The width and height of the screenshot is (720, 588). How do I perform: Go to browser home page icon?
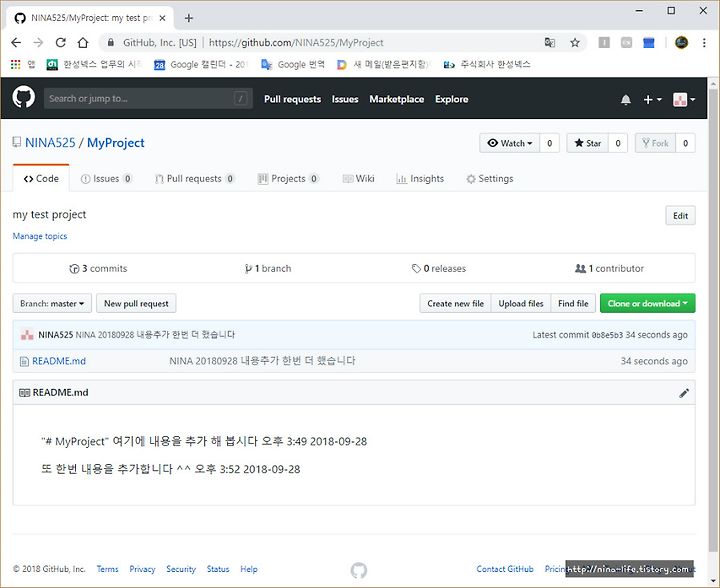(x=83, y=43)
